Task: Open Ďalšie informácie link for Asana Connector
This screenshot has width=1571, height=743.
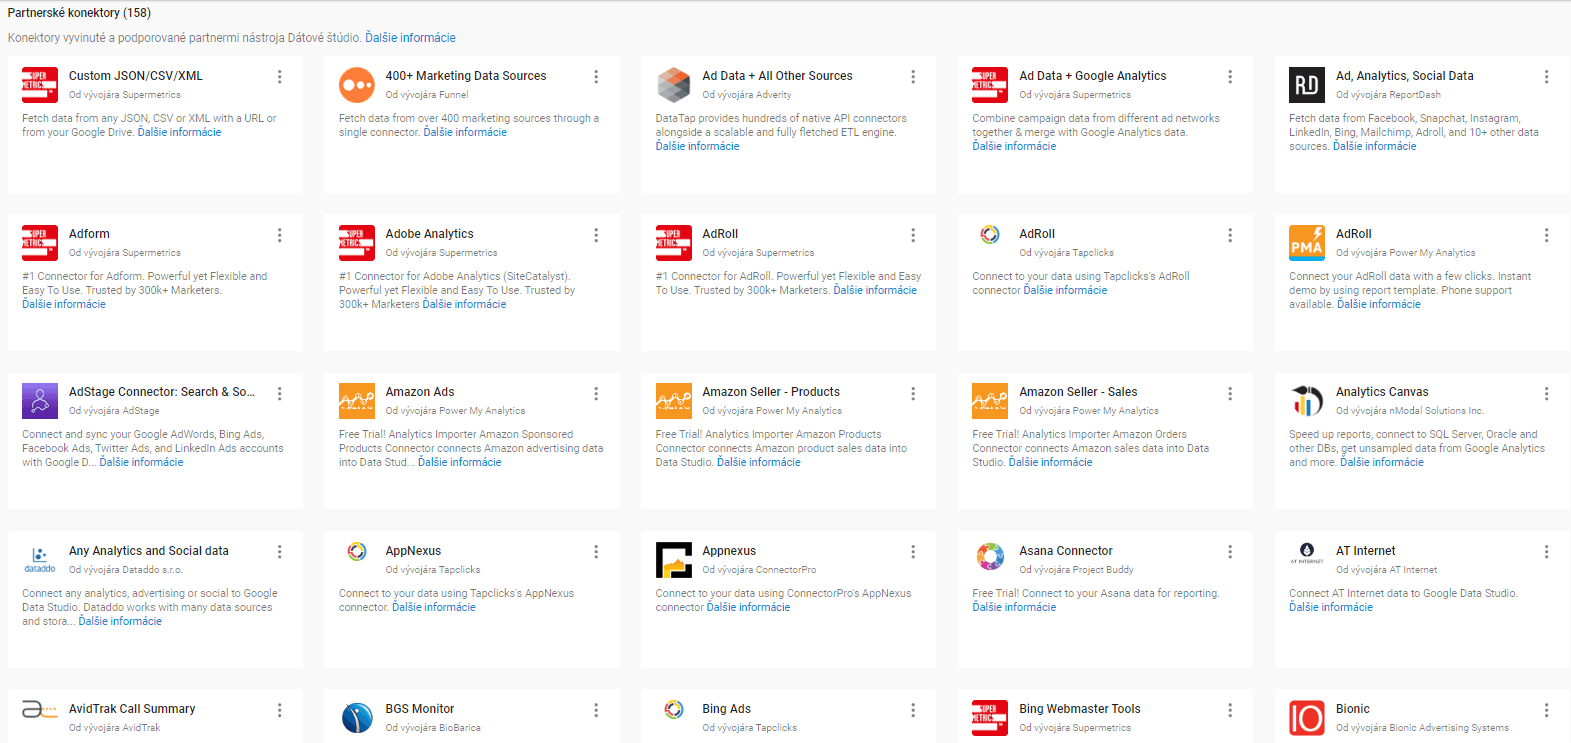Action: [x=1014, y=607]
